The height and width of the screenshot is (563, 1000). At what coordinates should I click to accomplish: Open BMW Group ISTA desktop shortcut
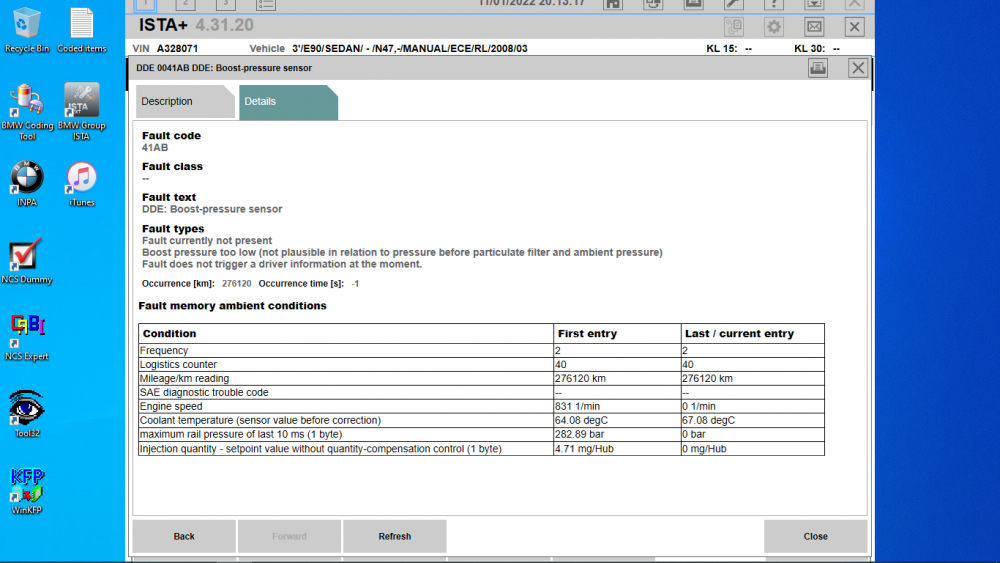click(82, 112)
